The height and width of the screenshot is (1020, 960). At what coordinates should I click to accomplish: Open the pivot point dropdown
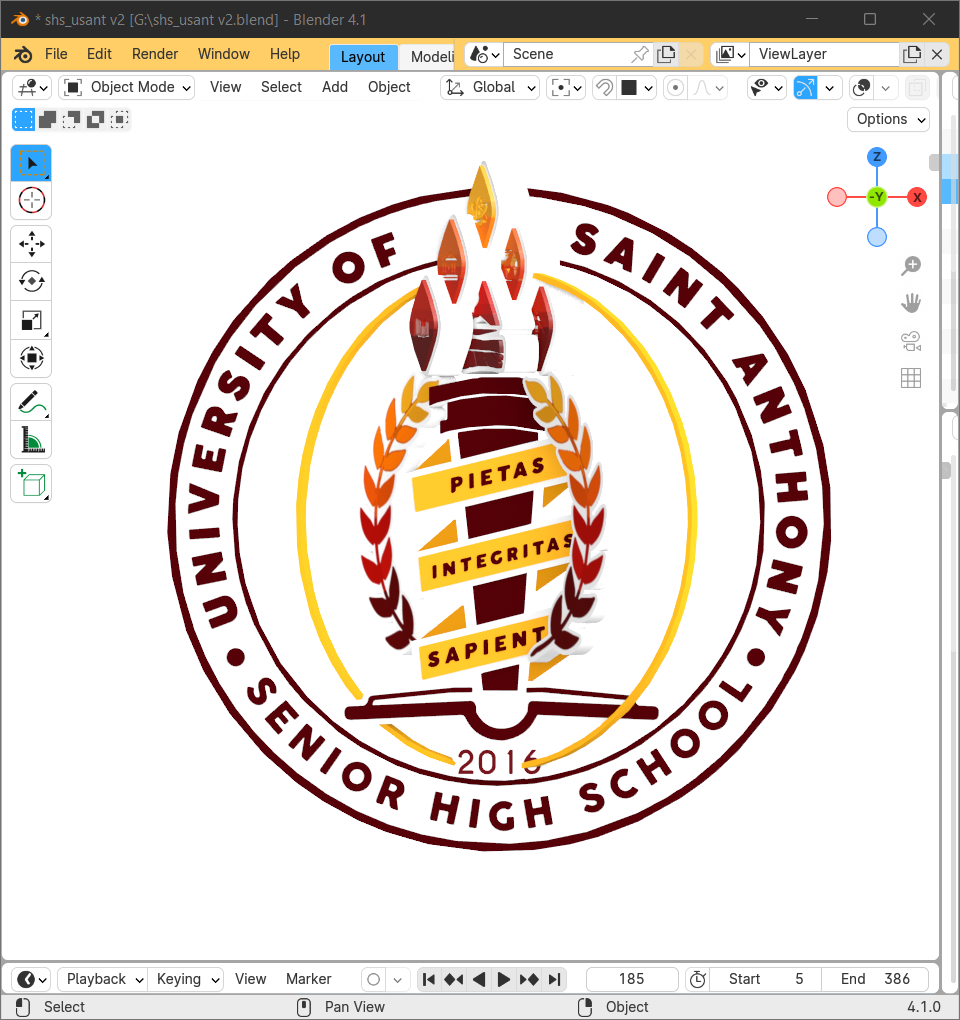(566, 87)
